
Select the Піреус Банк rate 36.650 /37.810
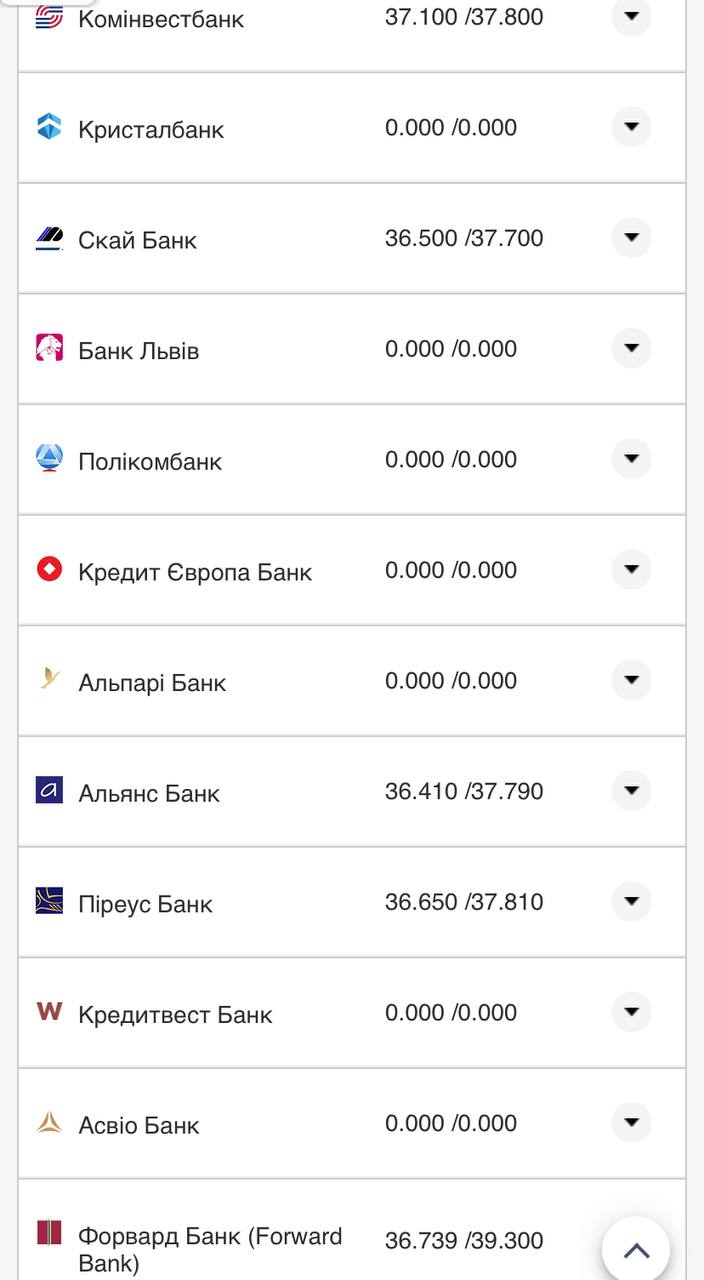point(464,902)
